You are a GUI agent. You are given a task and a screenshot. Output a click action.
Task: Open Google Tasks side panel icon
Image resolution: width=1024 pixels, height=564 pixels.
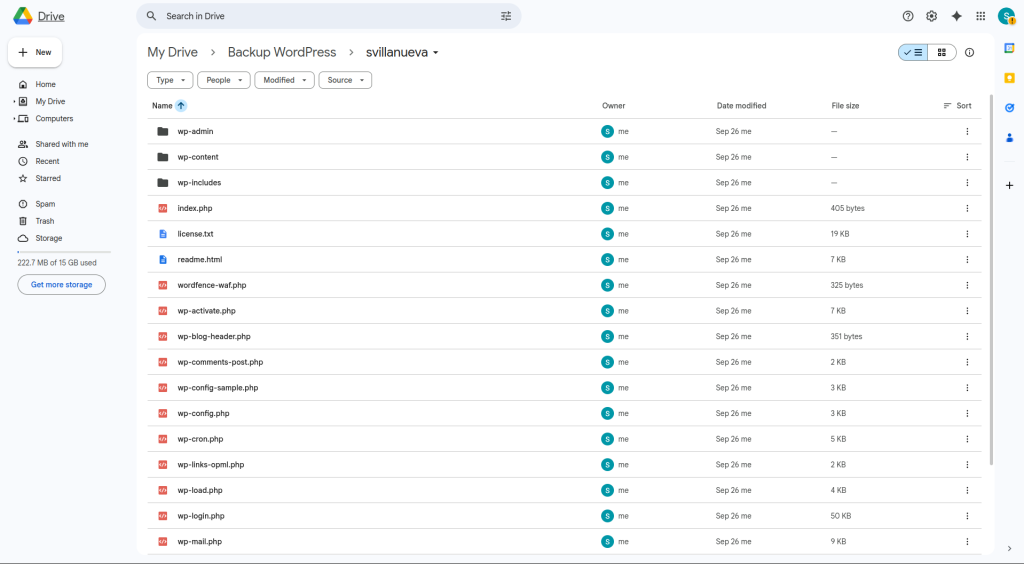1010,108
